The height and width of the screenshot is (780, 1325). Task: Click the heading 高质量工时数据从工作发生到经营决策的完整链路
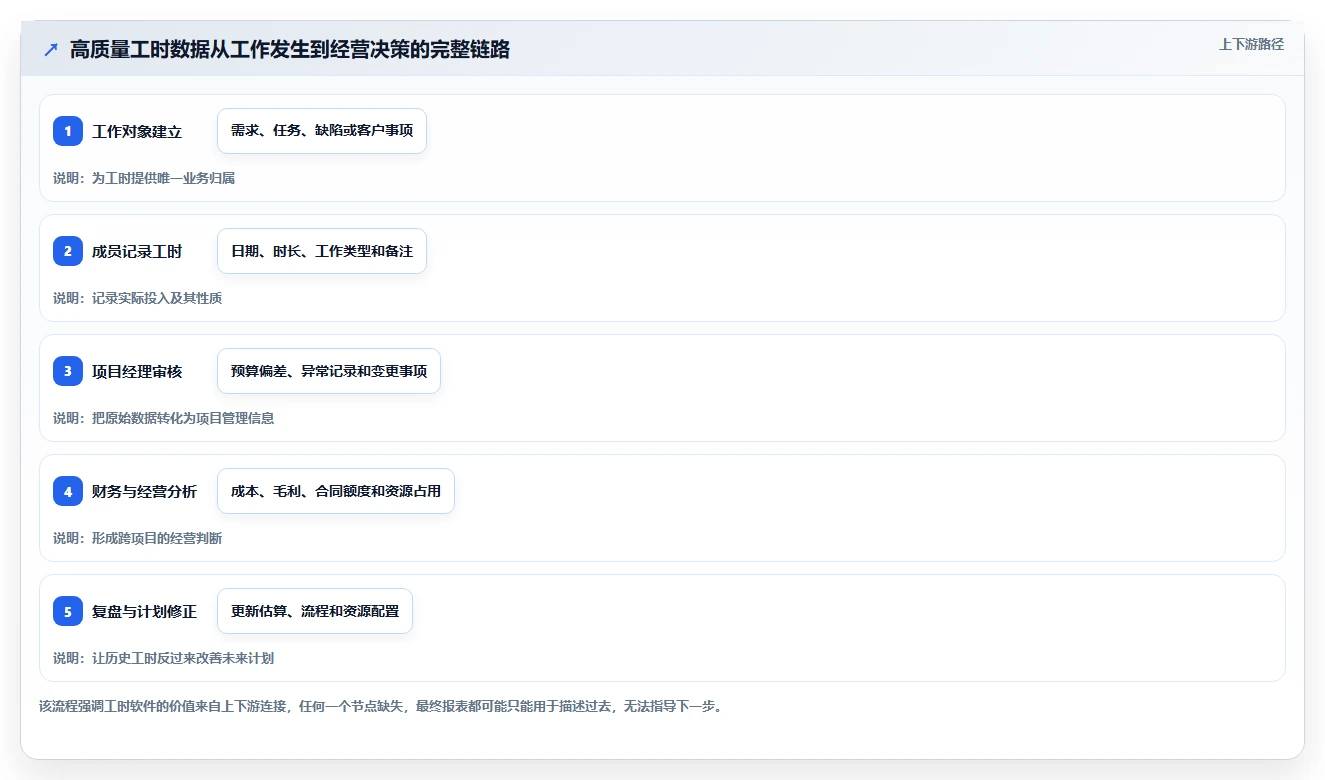pos(290,50)
